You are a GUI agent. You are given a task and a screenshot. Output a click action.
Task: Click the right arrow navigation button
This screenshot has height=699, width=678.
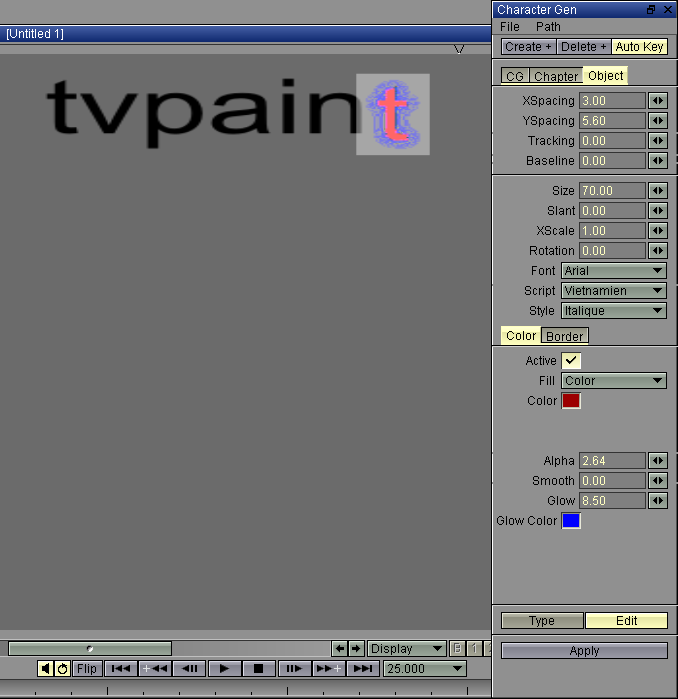(x=356, y=649)
